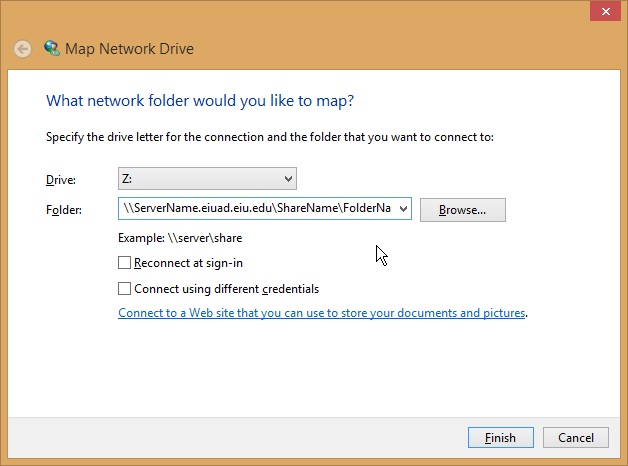Viewport: 628px width, 466px height.
Task: Cancel the drive mapping dialog
Action: [x=576, y=438]
